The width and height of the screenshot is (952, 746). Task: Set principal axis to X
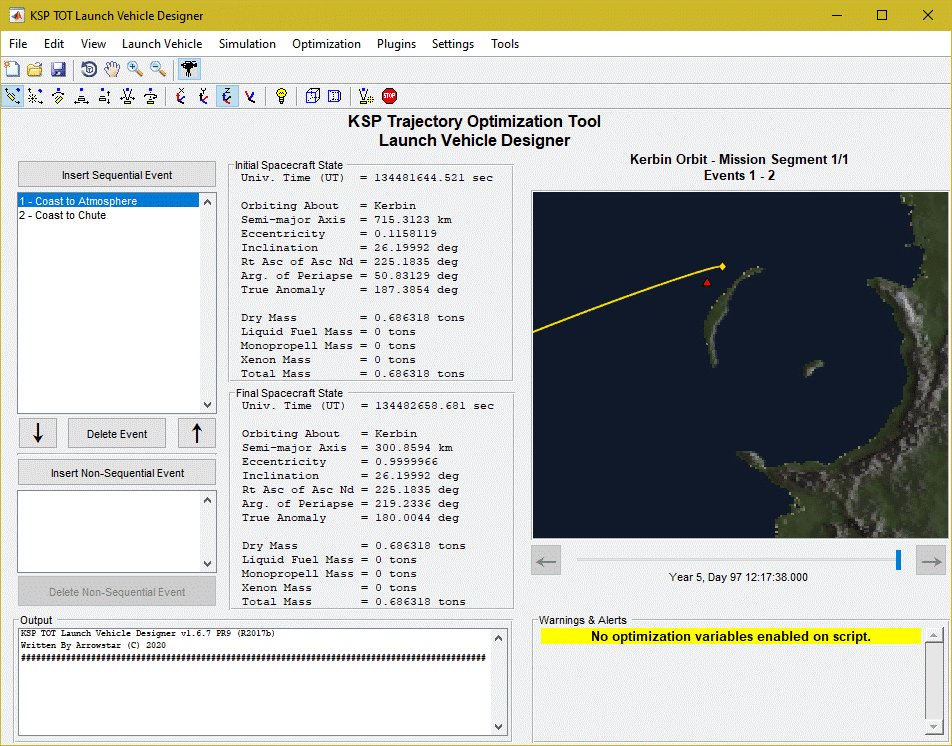(x=181, y=96)
